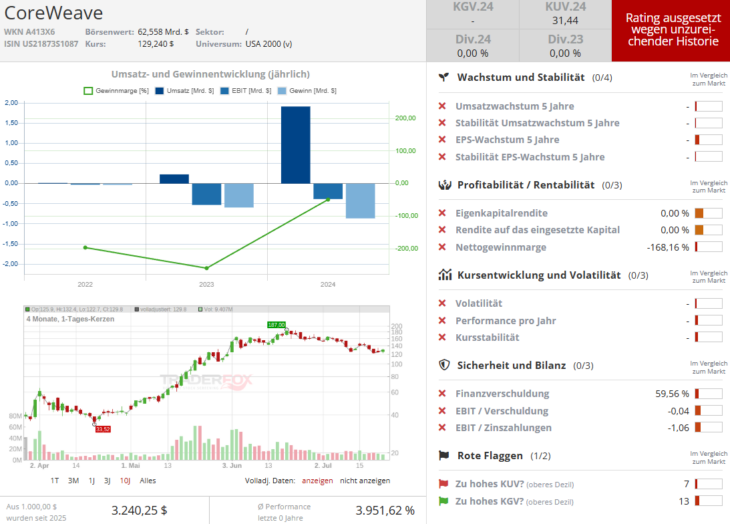730x524 pixels.
Task: Click the Div.24 value 0,00 %
Action: point(473,54)
